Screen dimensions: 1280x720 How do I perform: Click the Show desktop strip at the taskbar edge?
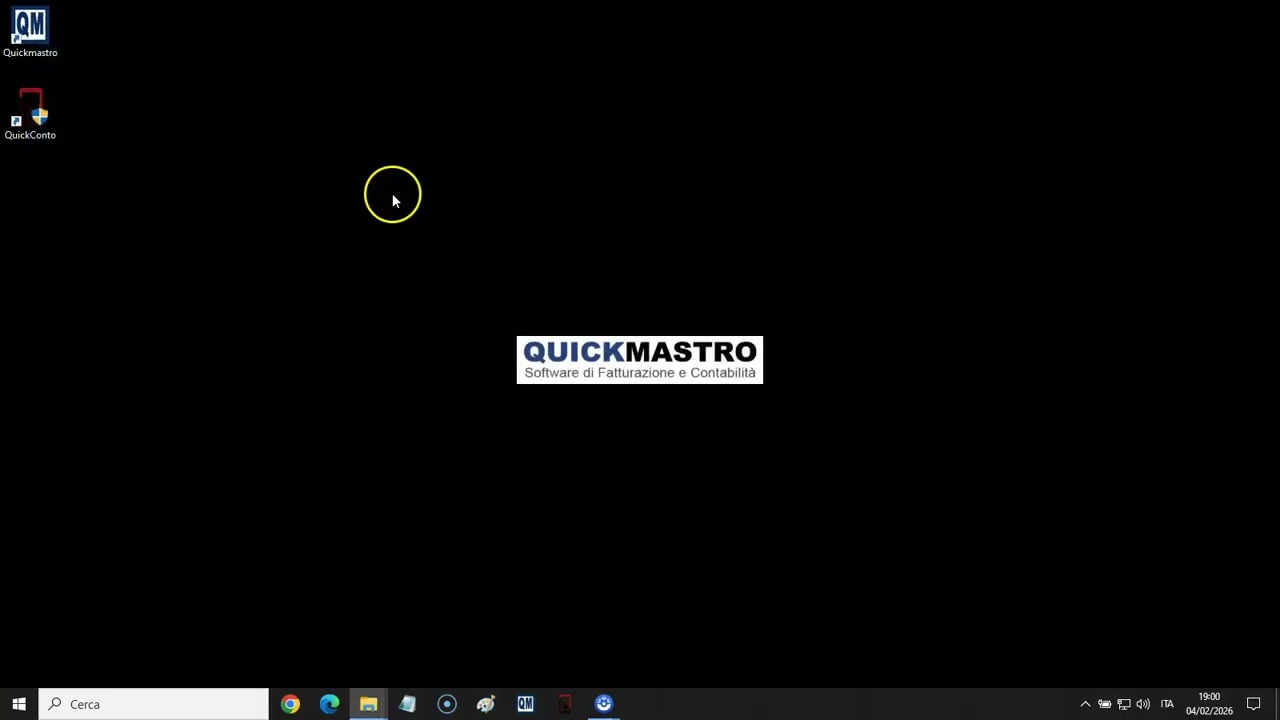tap(1277, 704)
